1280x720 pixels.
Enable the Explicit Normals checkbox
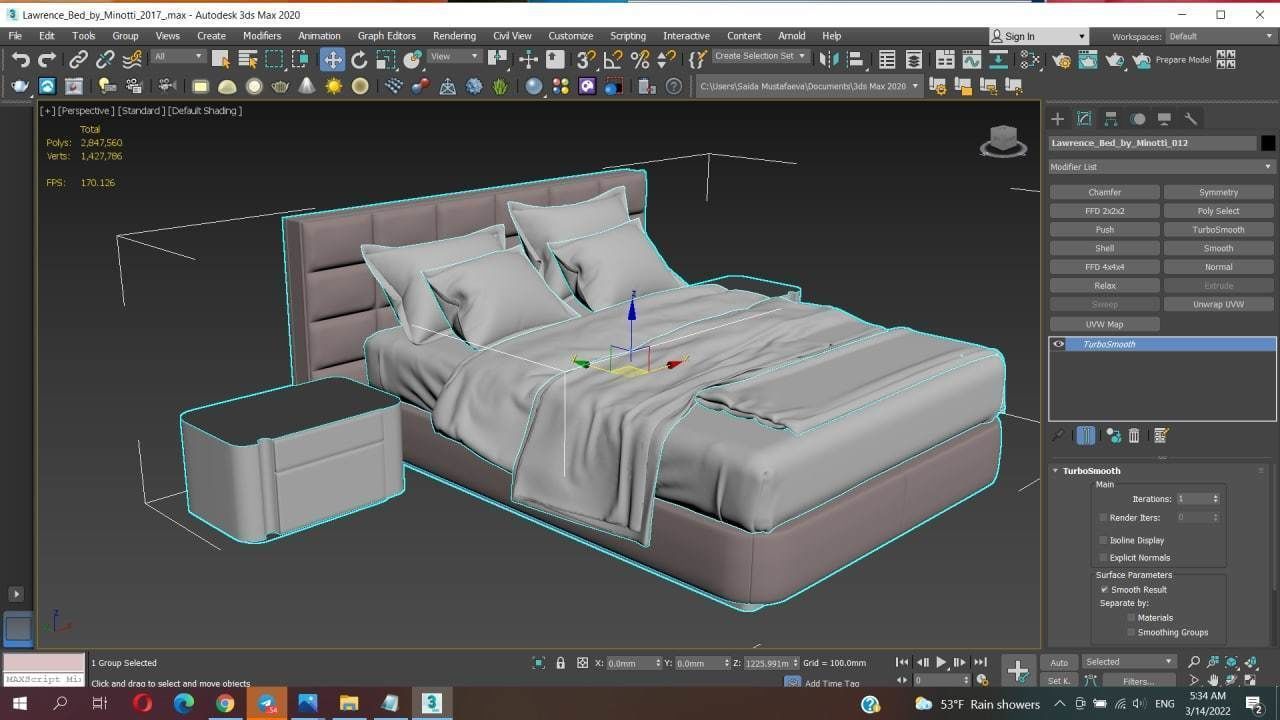(1103, 558)
